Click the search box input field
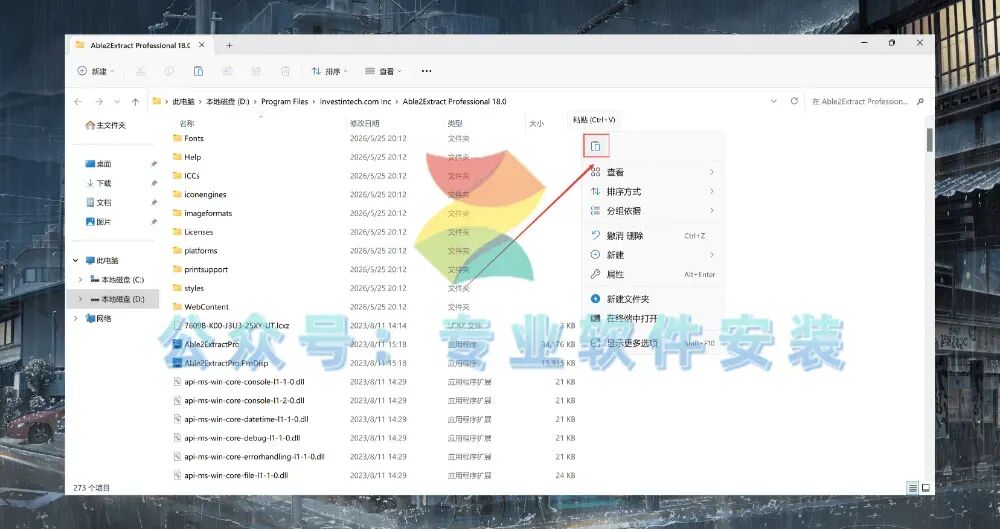 (x=859, y=101)
